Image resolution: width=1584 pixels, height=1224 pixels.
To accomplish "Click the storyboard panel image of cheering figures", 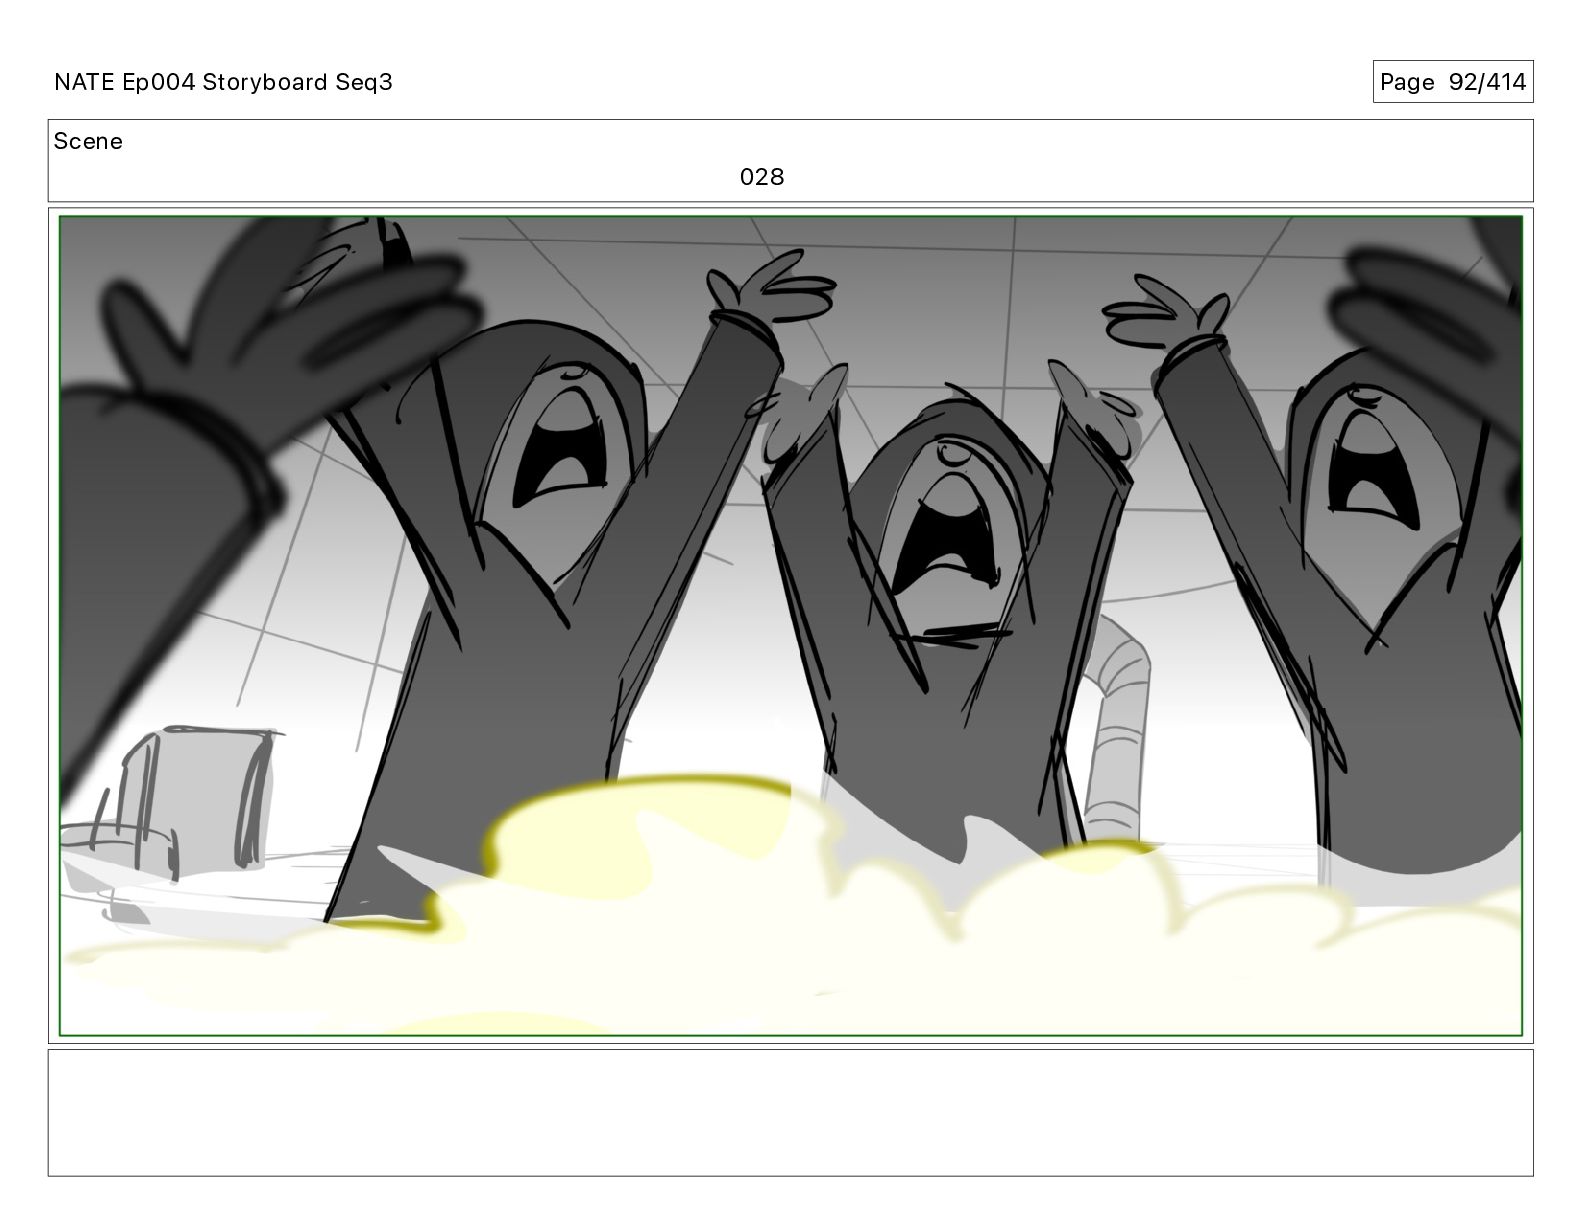I will click(790, 625).
